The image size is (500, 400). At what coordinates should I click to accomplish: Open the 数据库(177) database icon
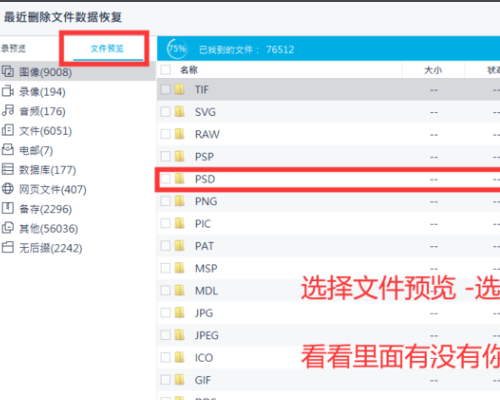(8, 169)
